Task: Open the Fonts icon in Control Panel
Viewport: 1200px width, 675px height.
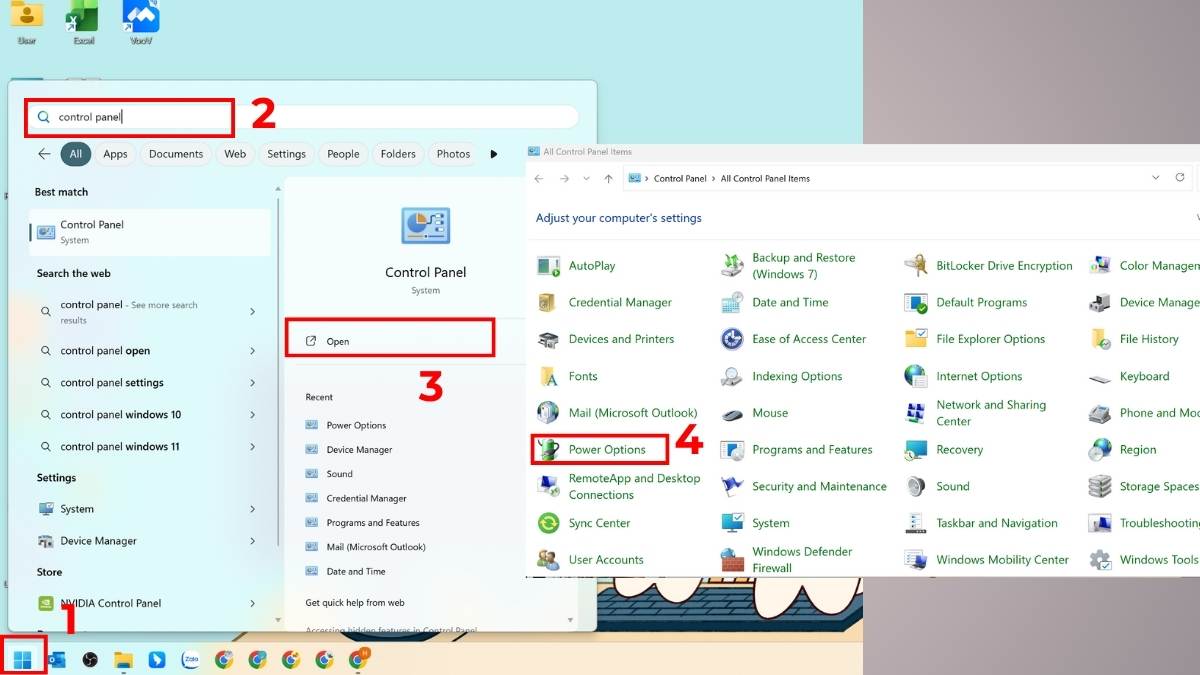Action: 548,376
